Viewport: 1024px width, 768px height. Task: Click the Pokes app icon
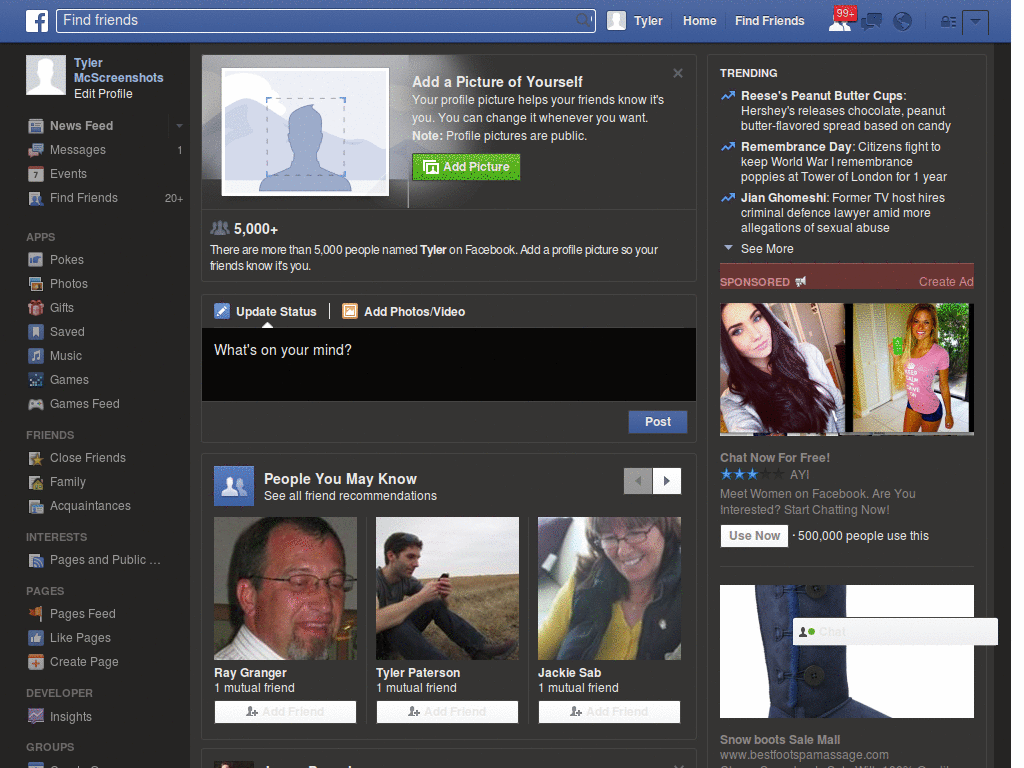36,260
